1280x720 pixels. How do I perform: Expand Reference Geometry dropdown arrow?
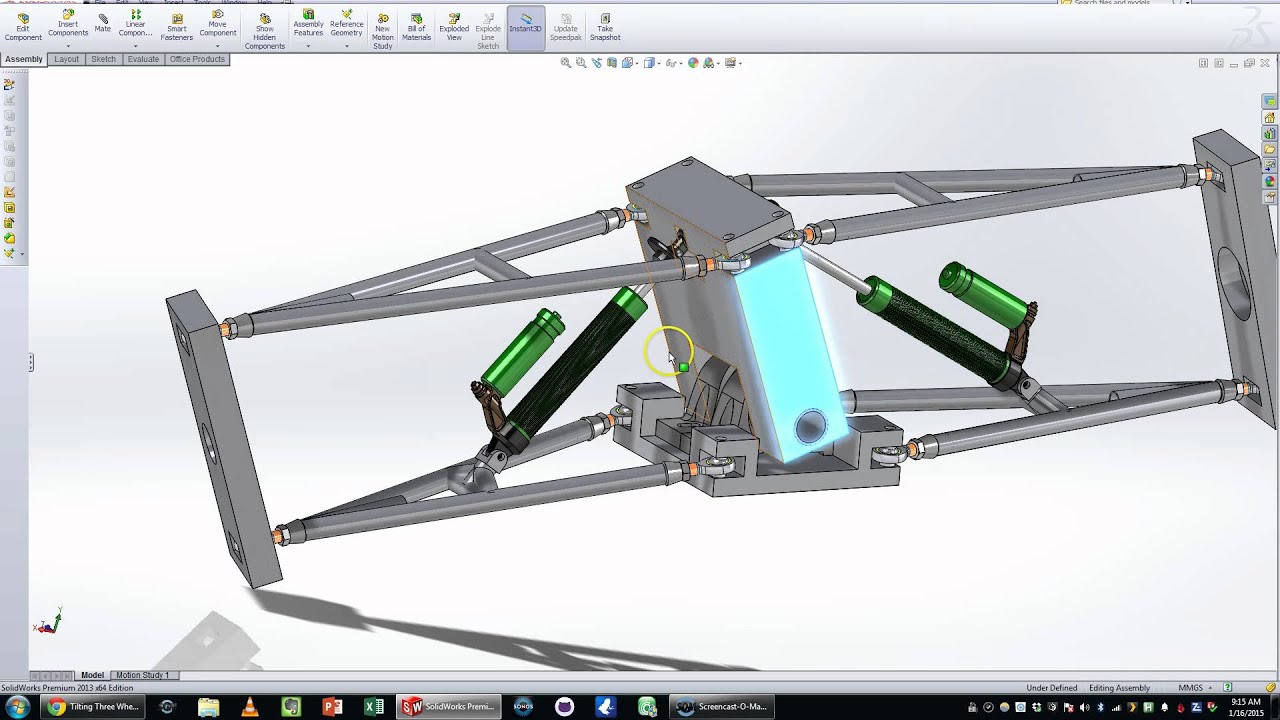[347, 46]
